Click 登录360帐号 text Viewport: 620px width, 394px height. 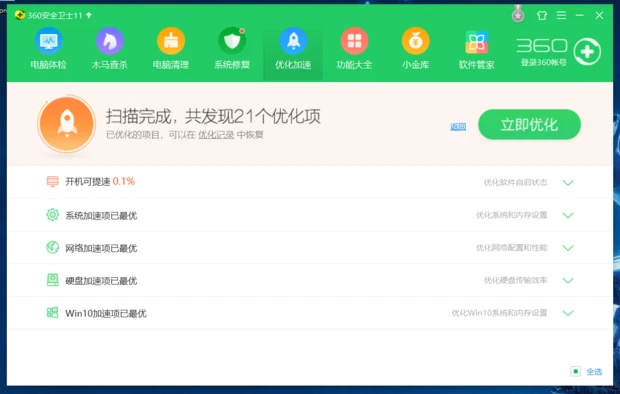pos(544,63)
